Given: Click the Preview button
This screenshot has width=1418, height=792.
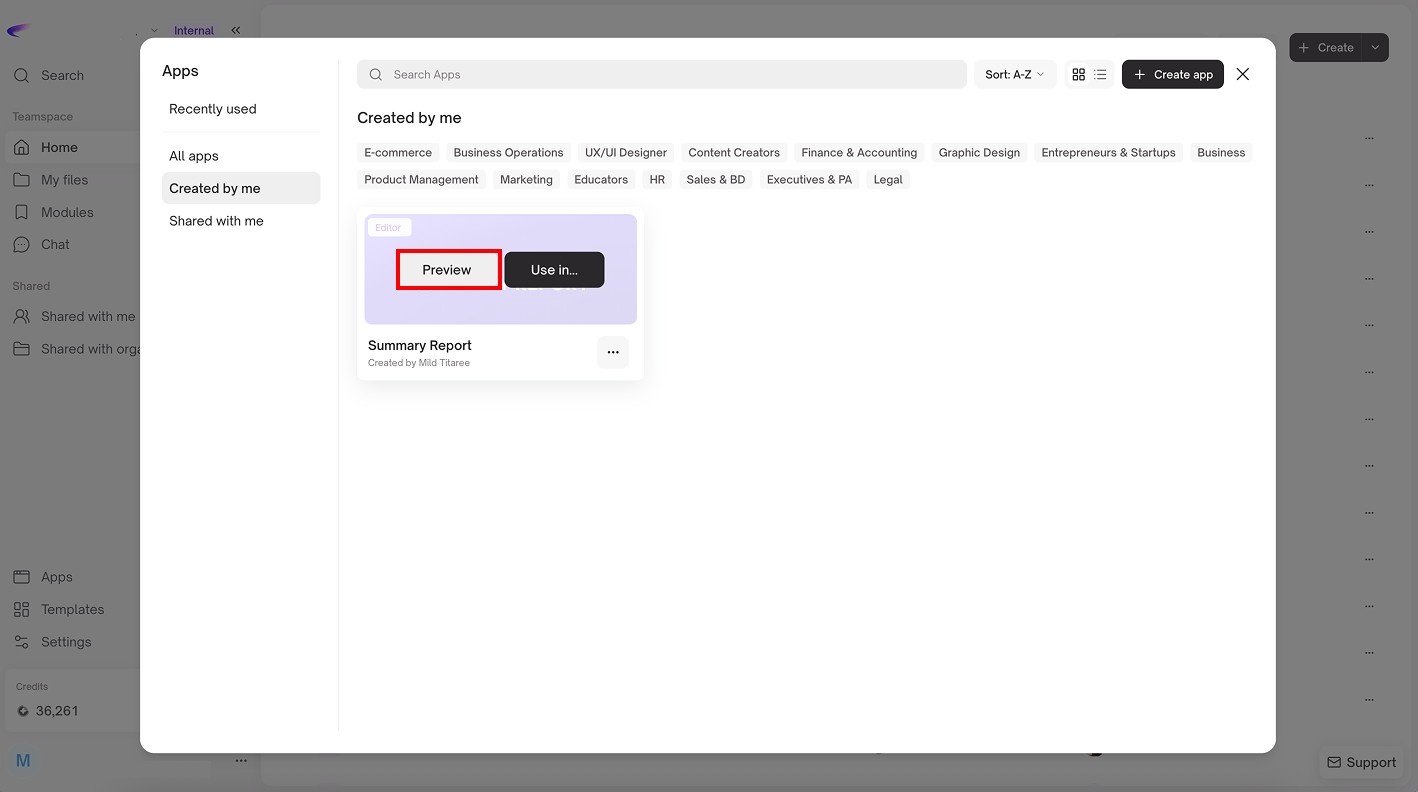Looking at the screenshot, I should [x=447, y=270].
